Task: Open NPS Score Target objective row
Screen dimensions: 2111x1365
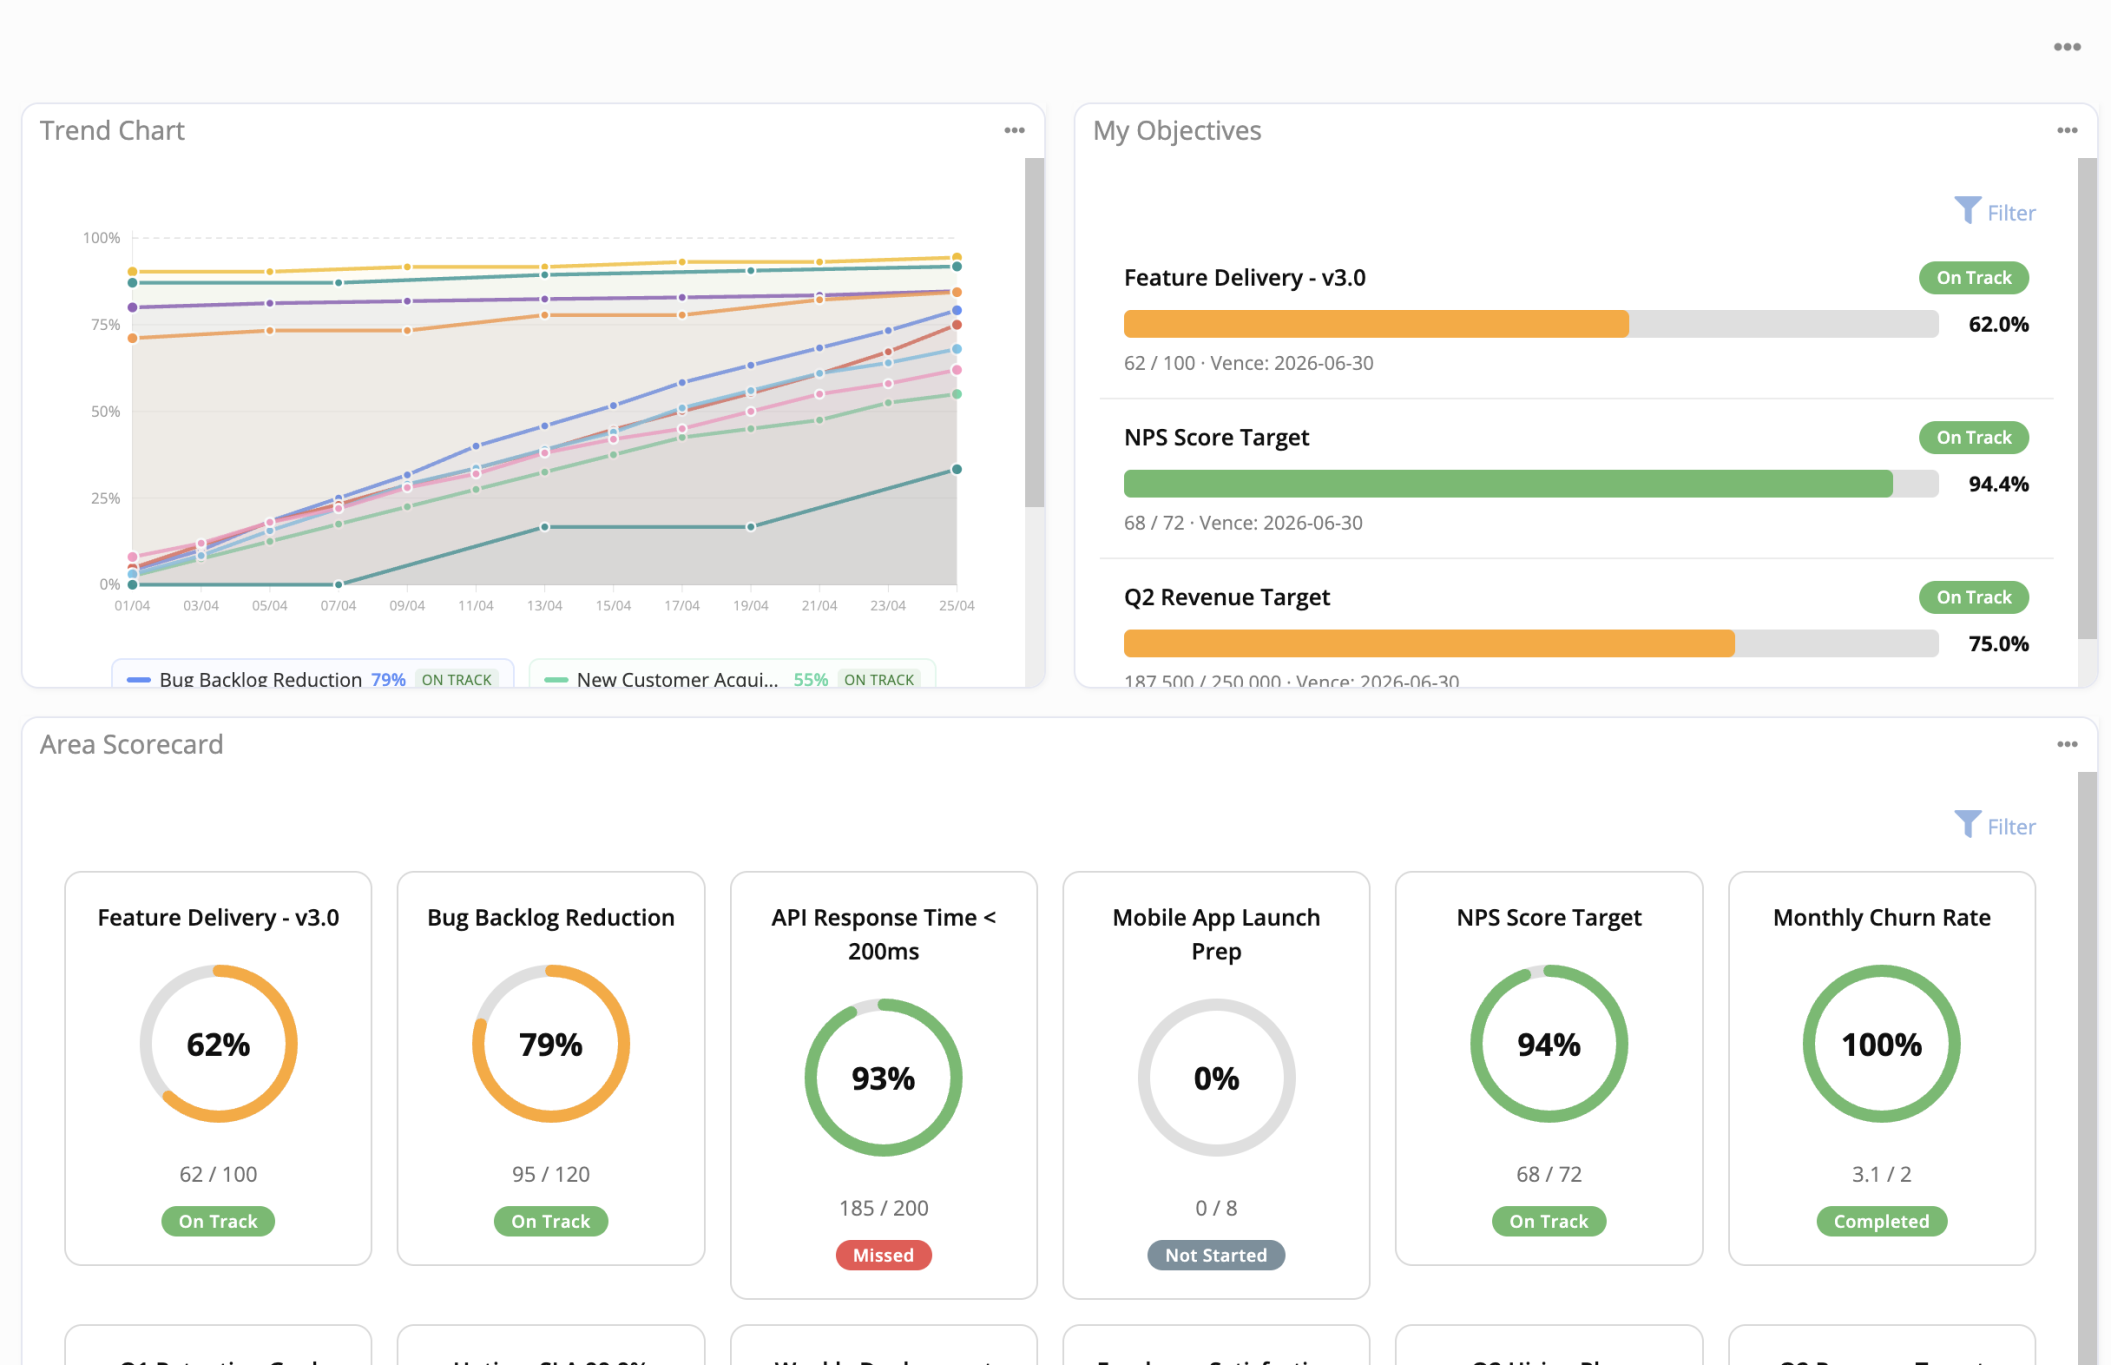Action: (x=1216, y=438)
